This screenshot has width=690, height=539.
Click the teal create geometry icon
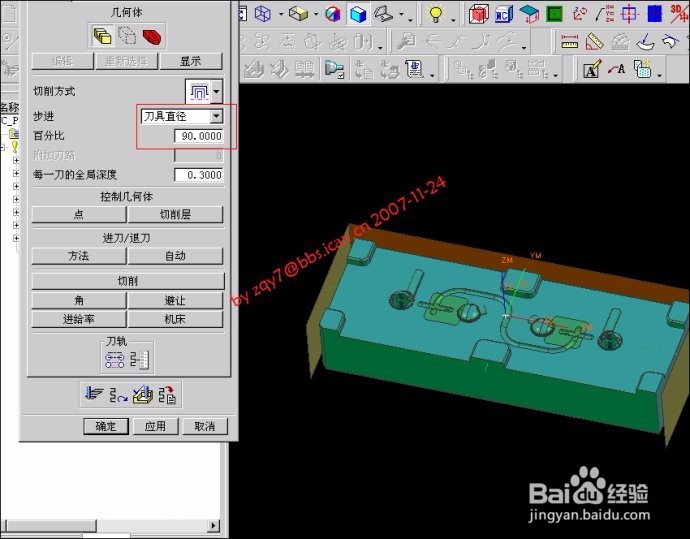tap(529, 14)
